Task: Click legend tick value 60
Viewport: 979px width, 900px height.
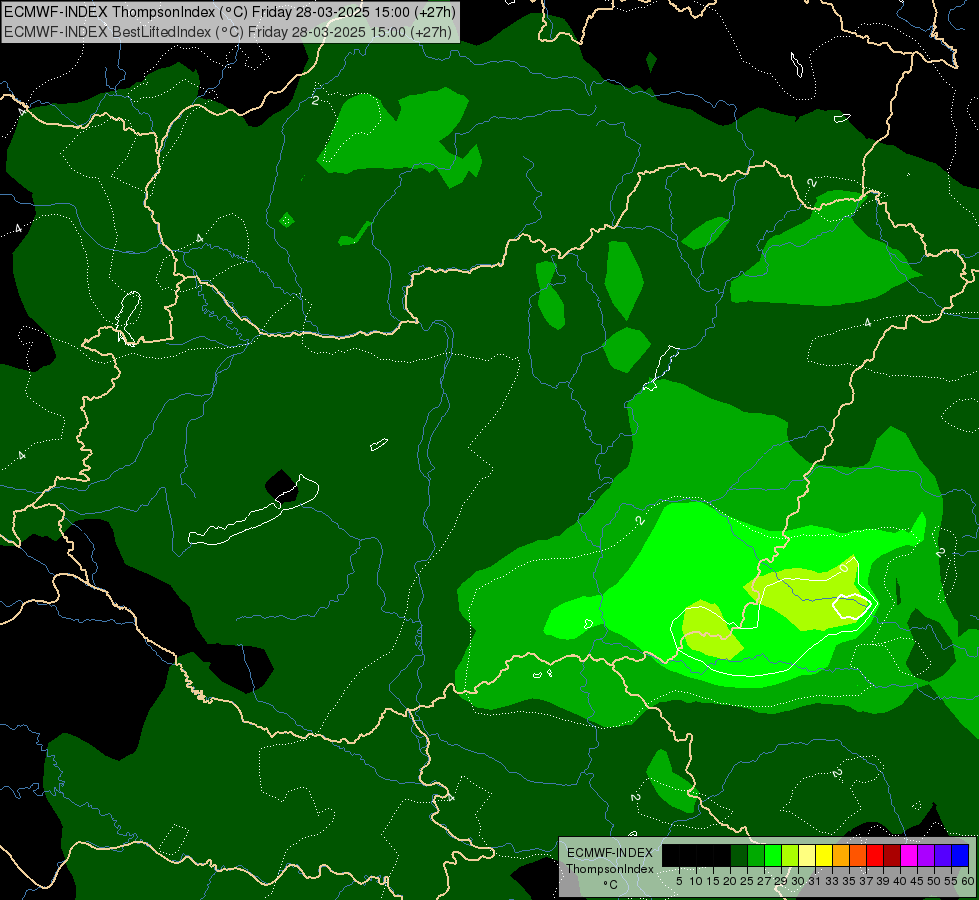Action: [x=968, y=881]
